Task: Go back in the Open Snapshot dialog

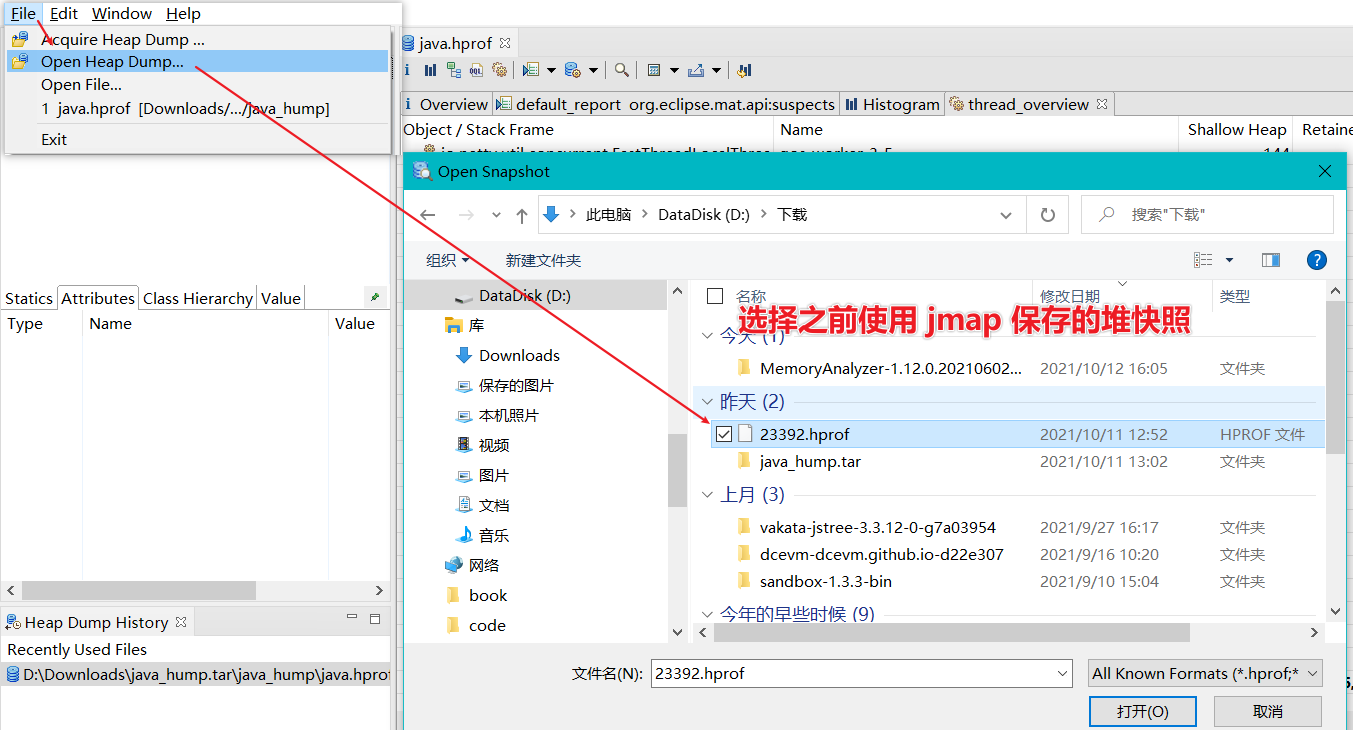Action: (x=428, y=215)
